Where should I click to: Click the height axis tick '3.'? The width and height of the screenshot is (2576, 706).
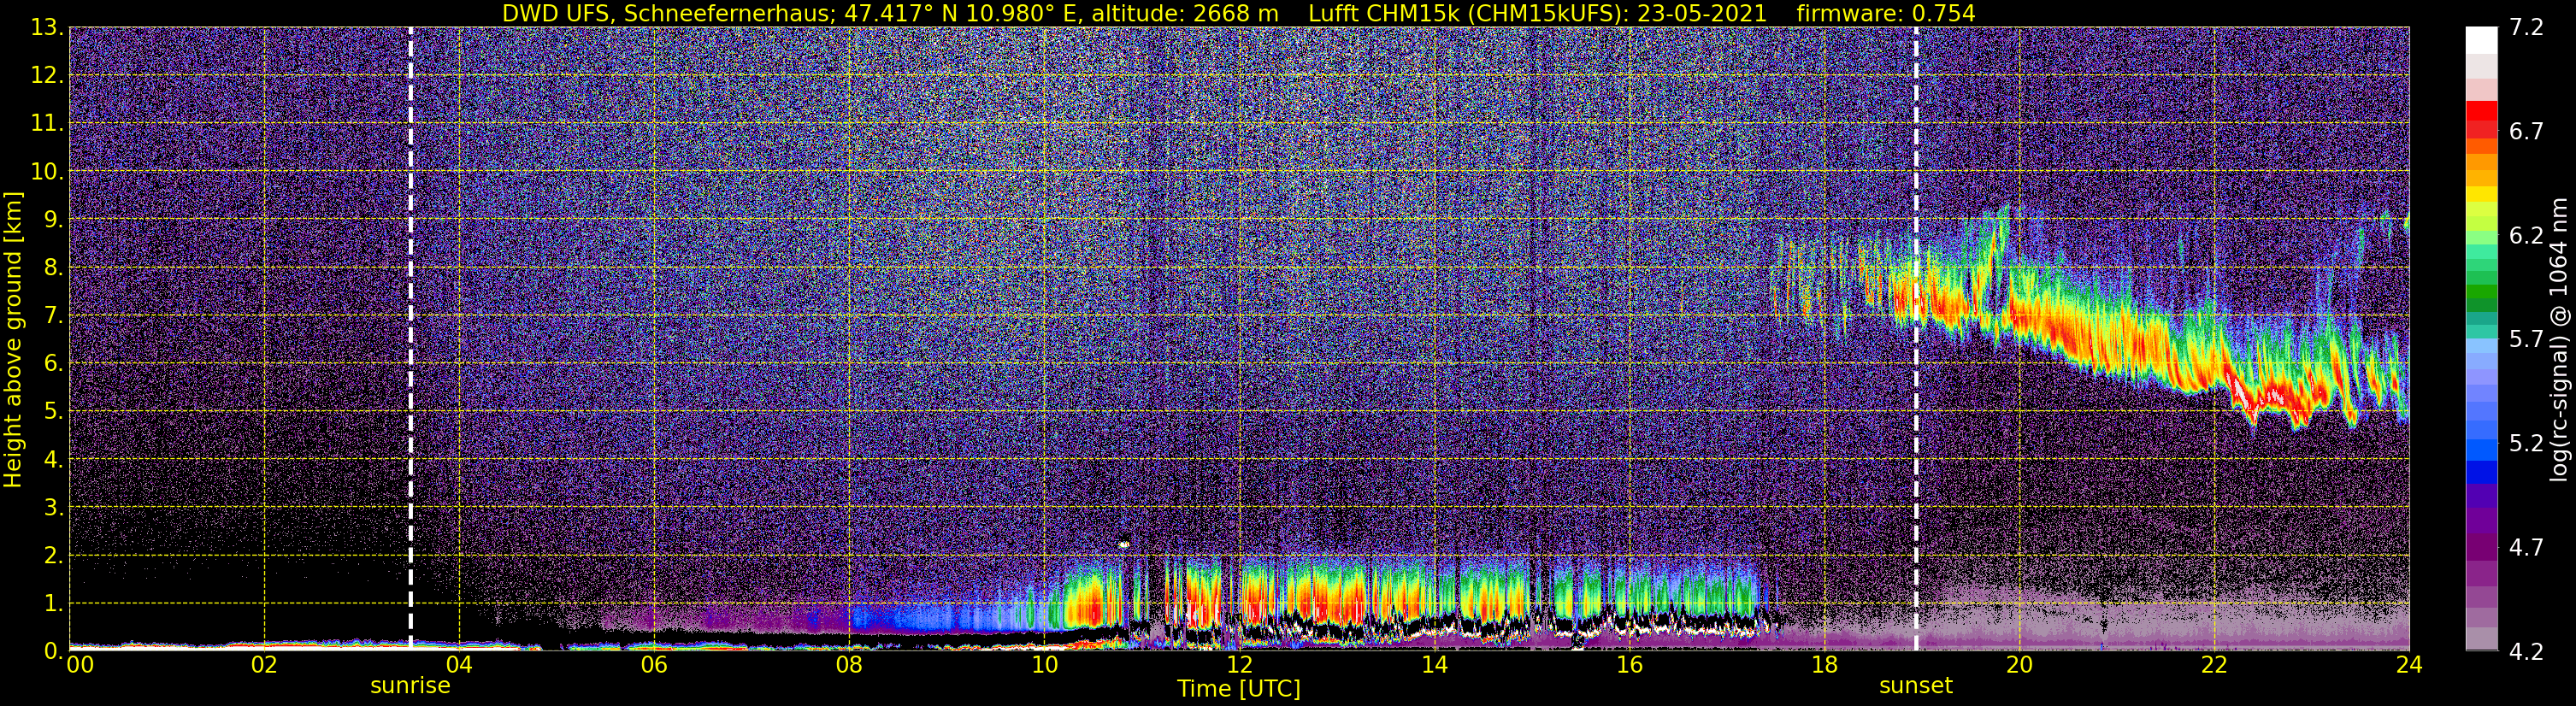coord(54,508)
